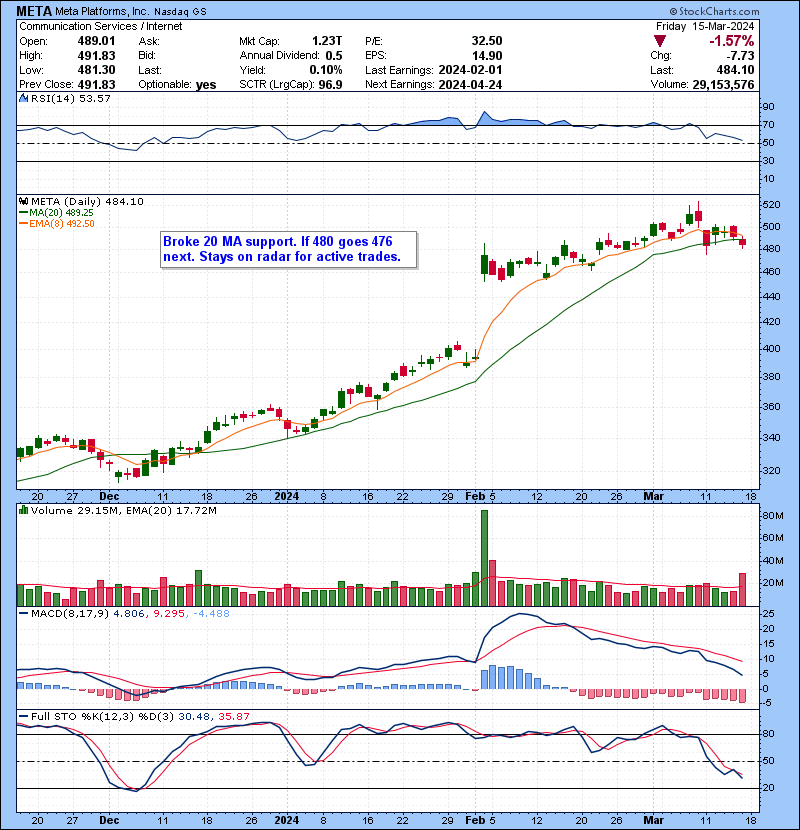The height and width of the screenshot is (830, 800).
Task: Click the 80M volume axis label
Action: (773, 516)
